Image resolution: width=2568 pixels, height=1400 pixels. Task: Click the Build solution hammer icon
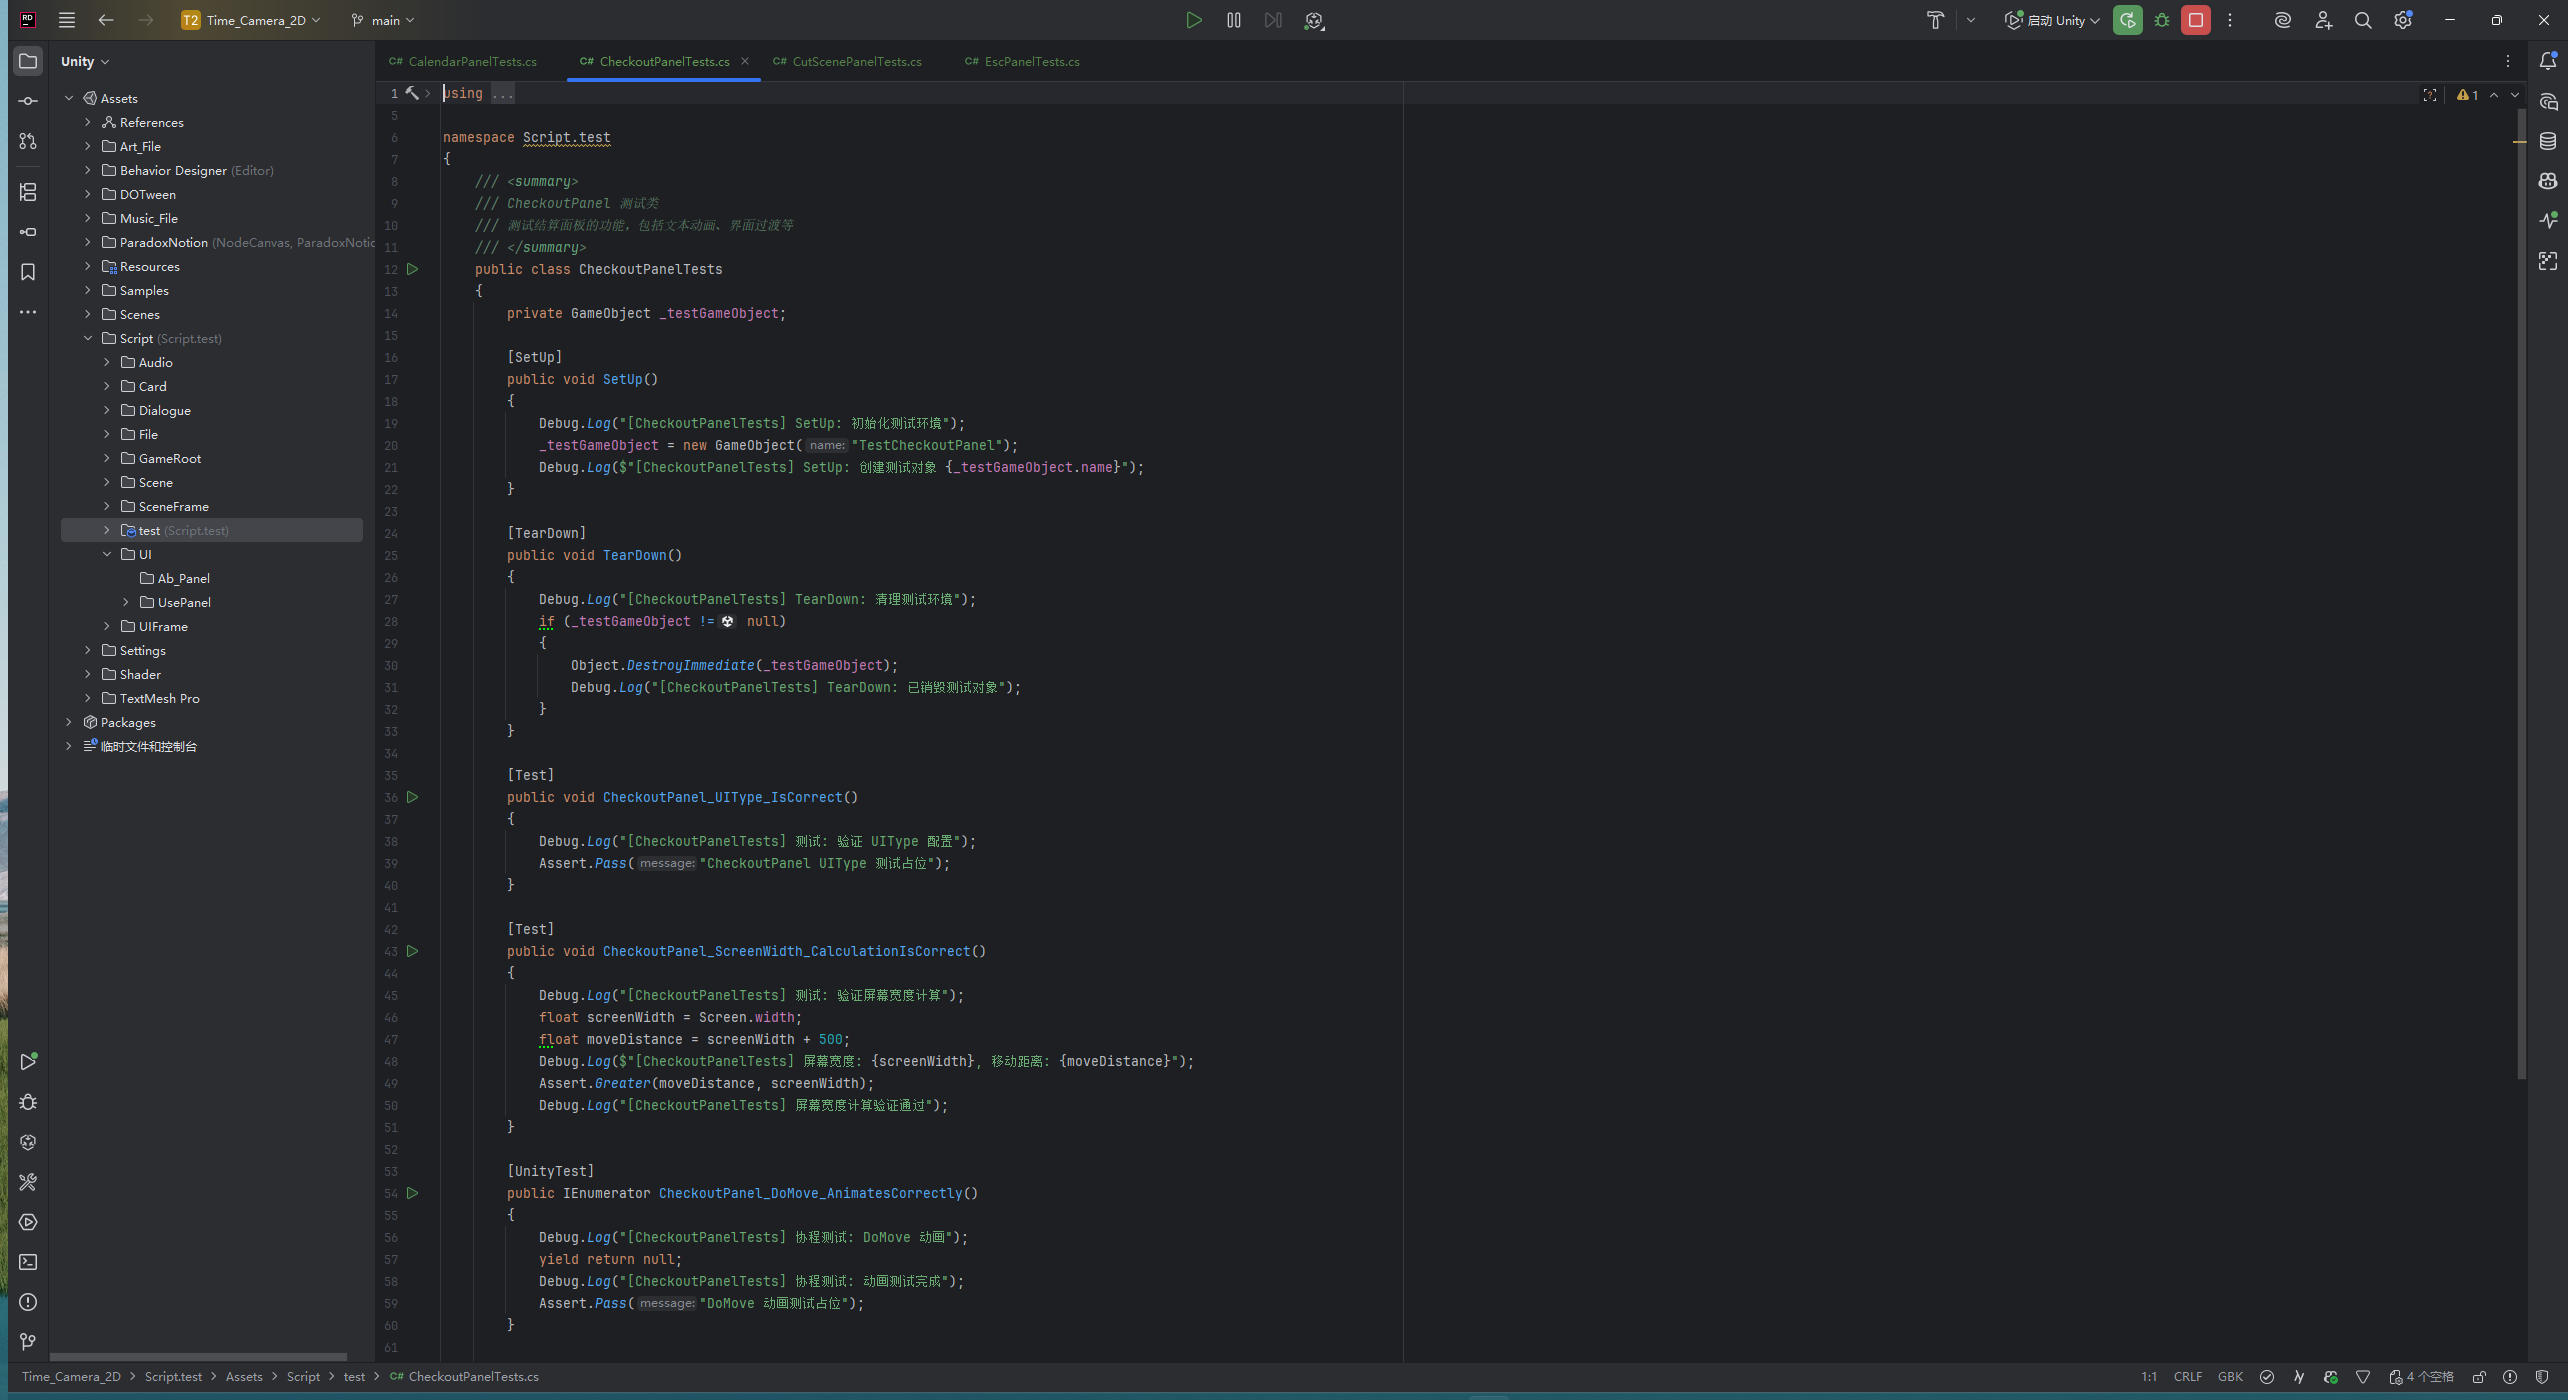click(1935, 20)
